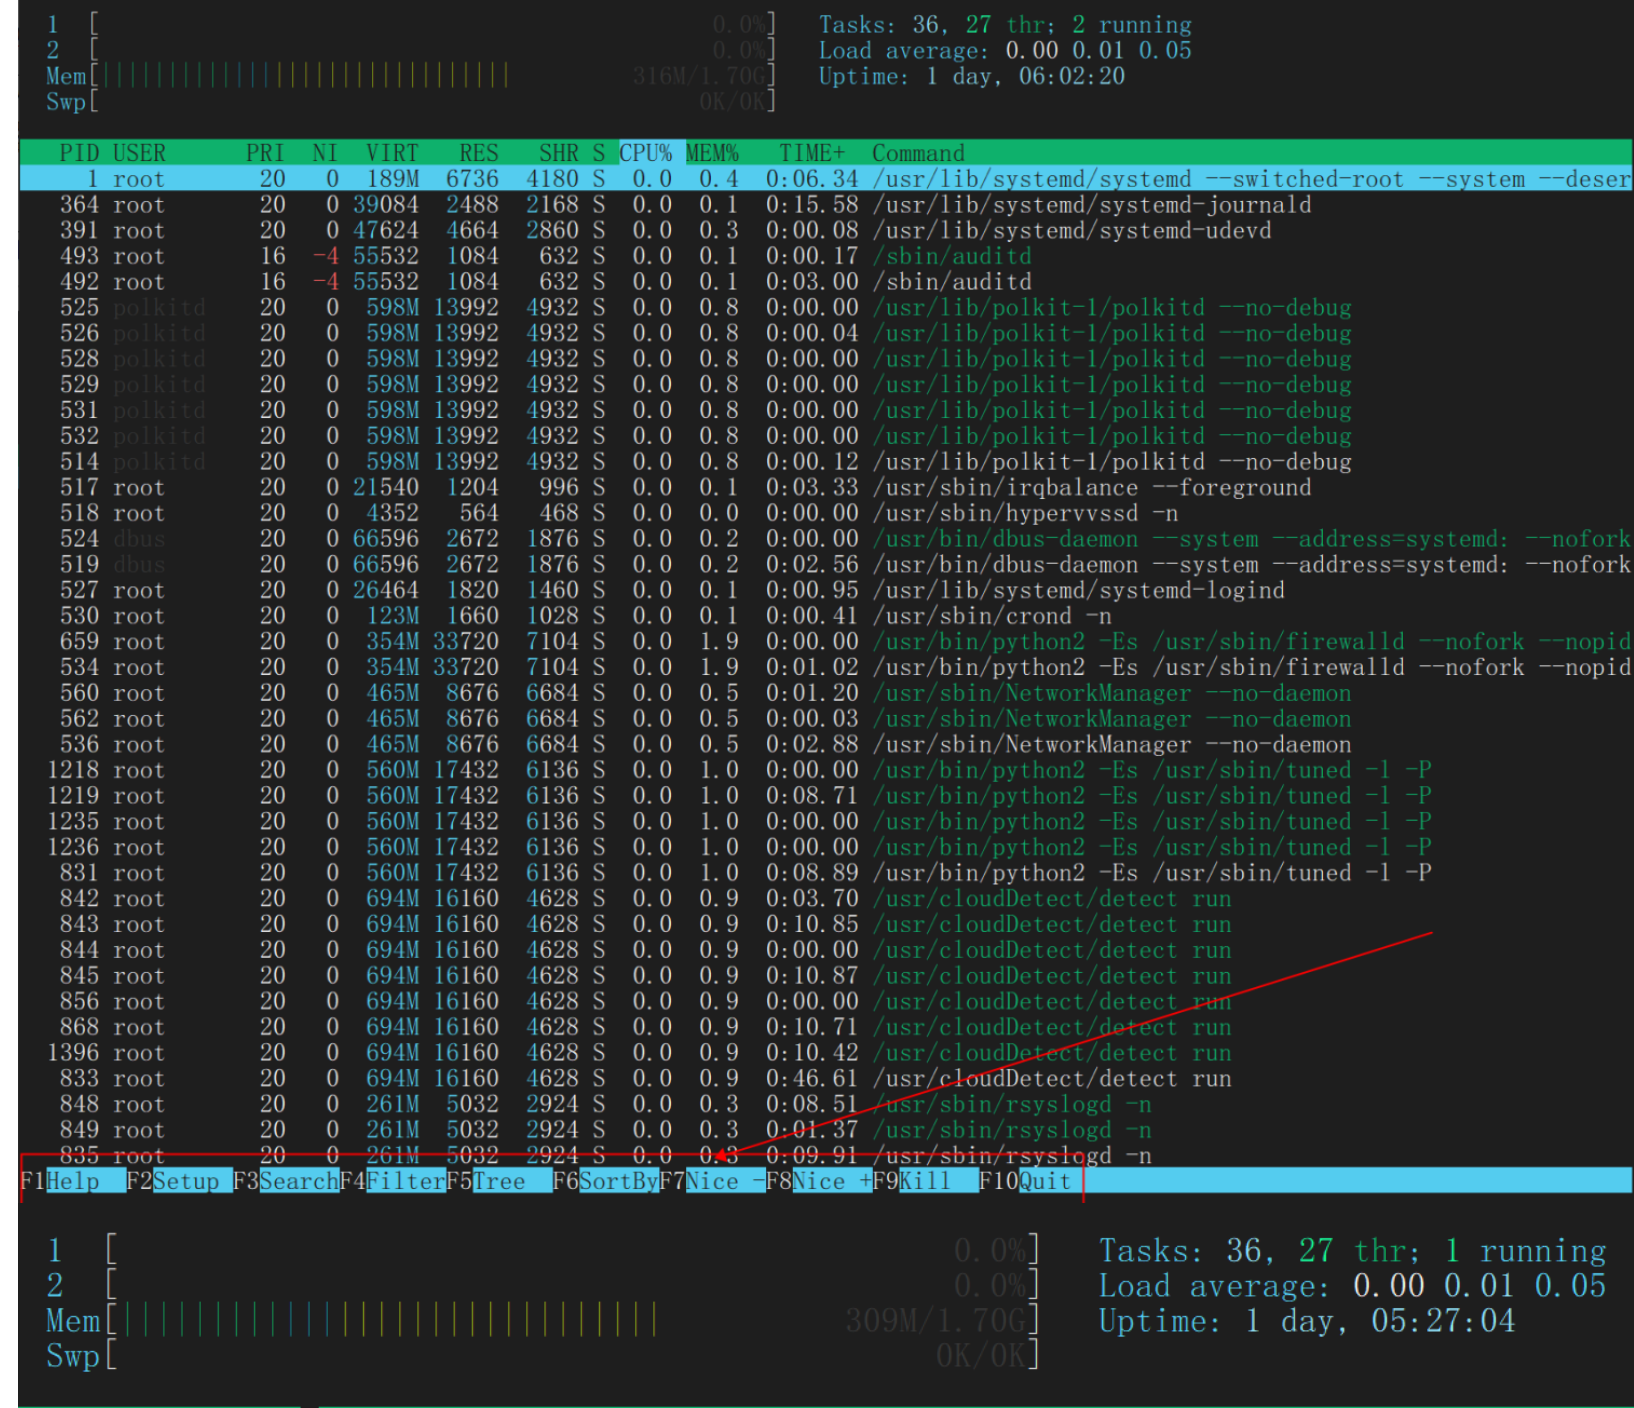
Task: Click F3 Search in the bottom bar
Action: [298, 1181]
